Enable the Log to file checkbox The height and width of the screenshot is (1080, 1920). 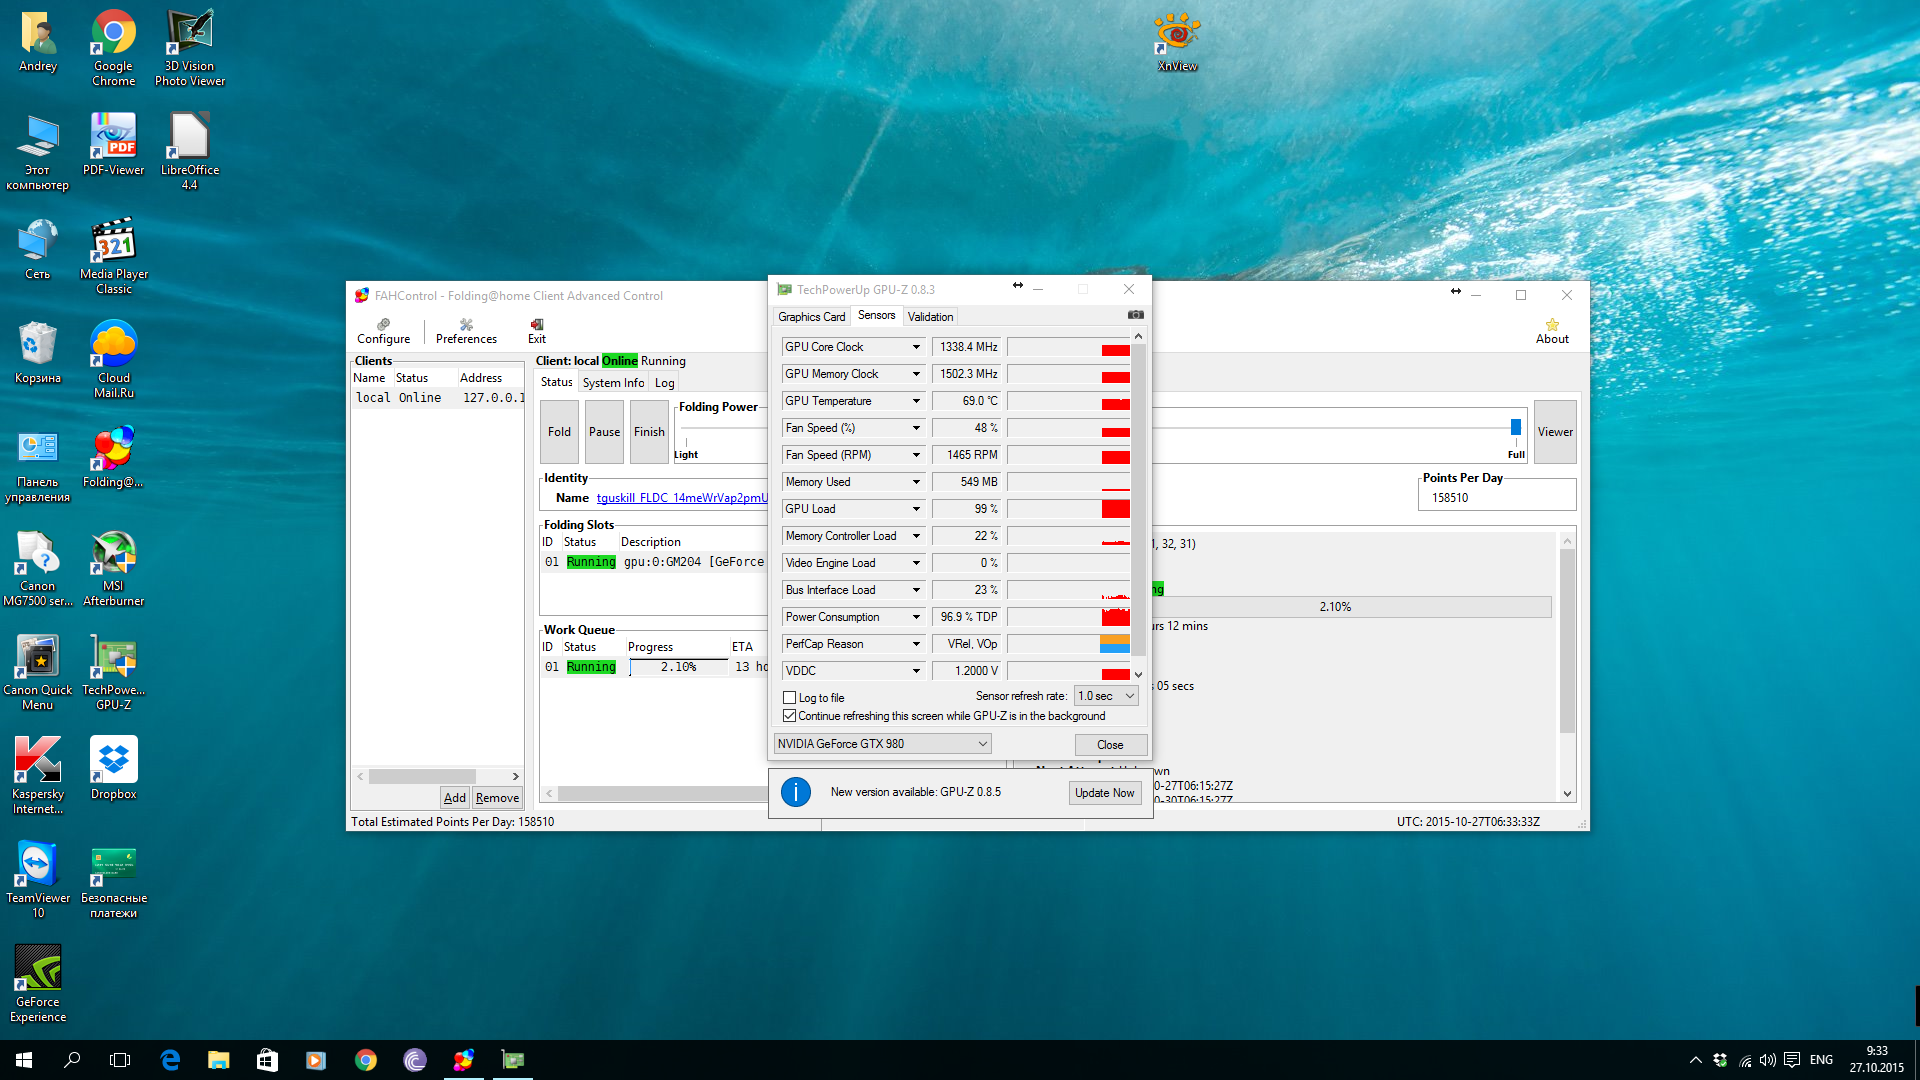pyautogui.click(x=790, y=698)
